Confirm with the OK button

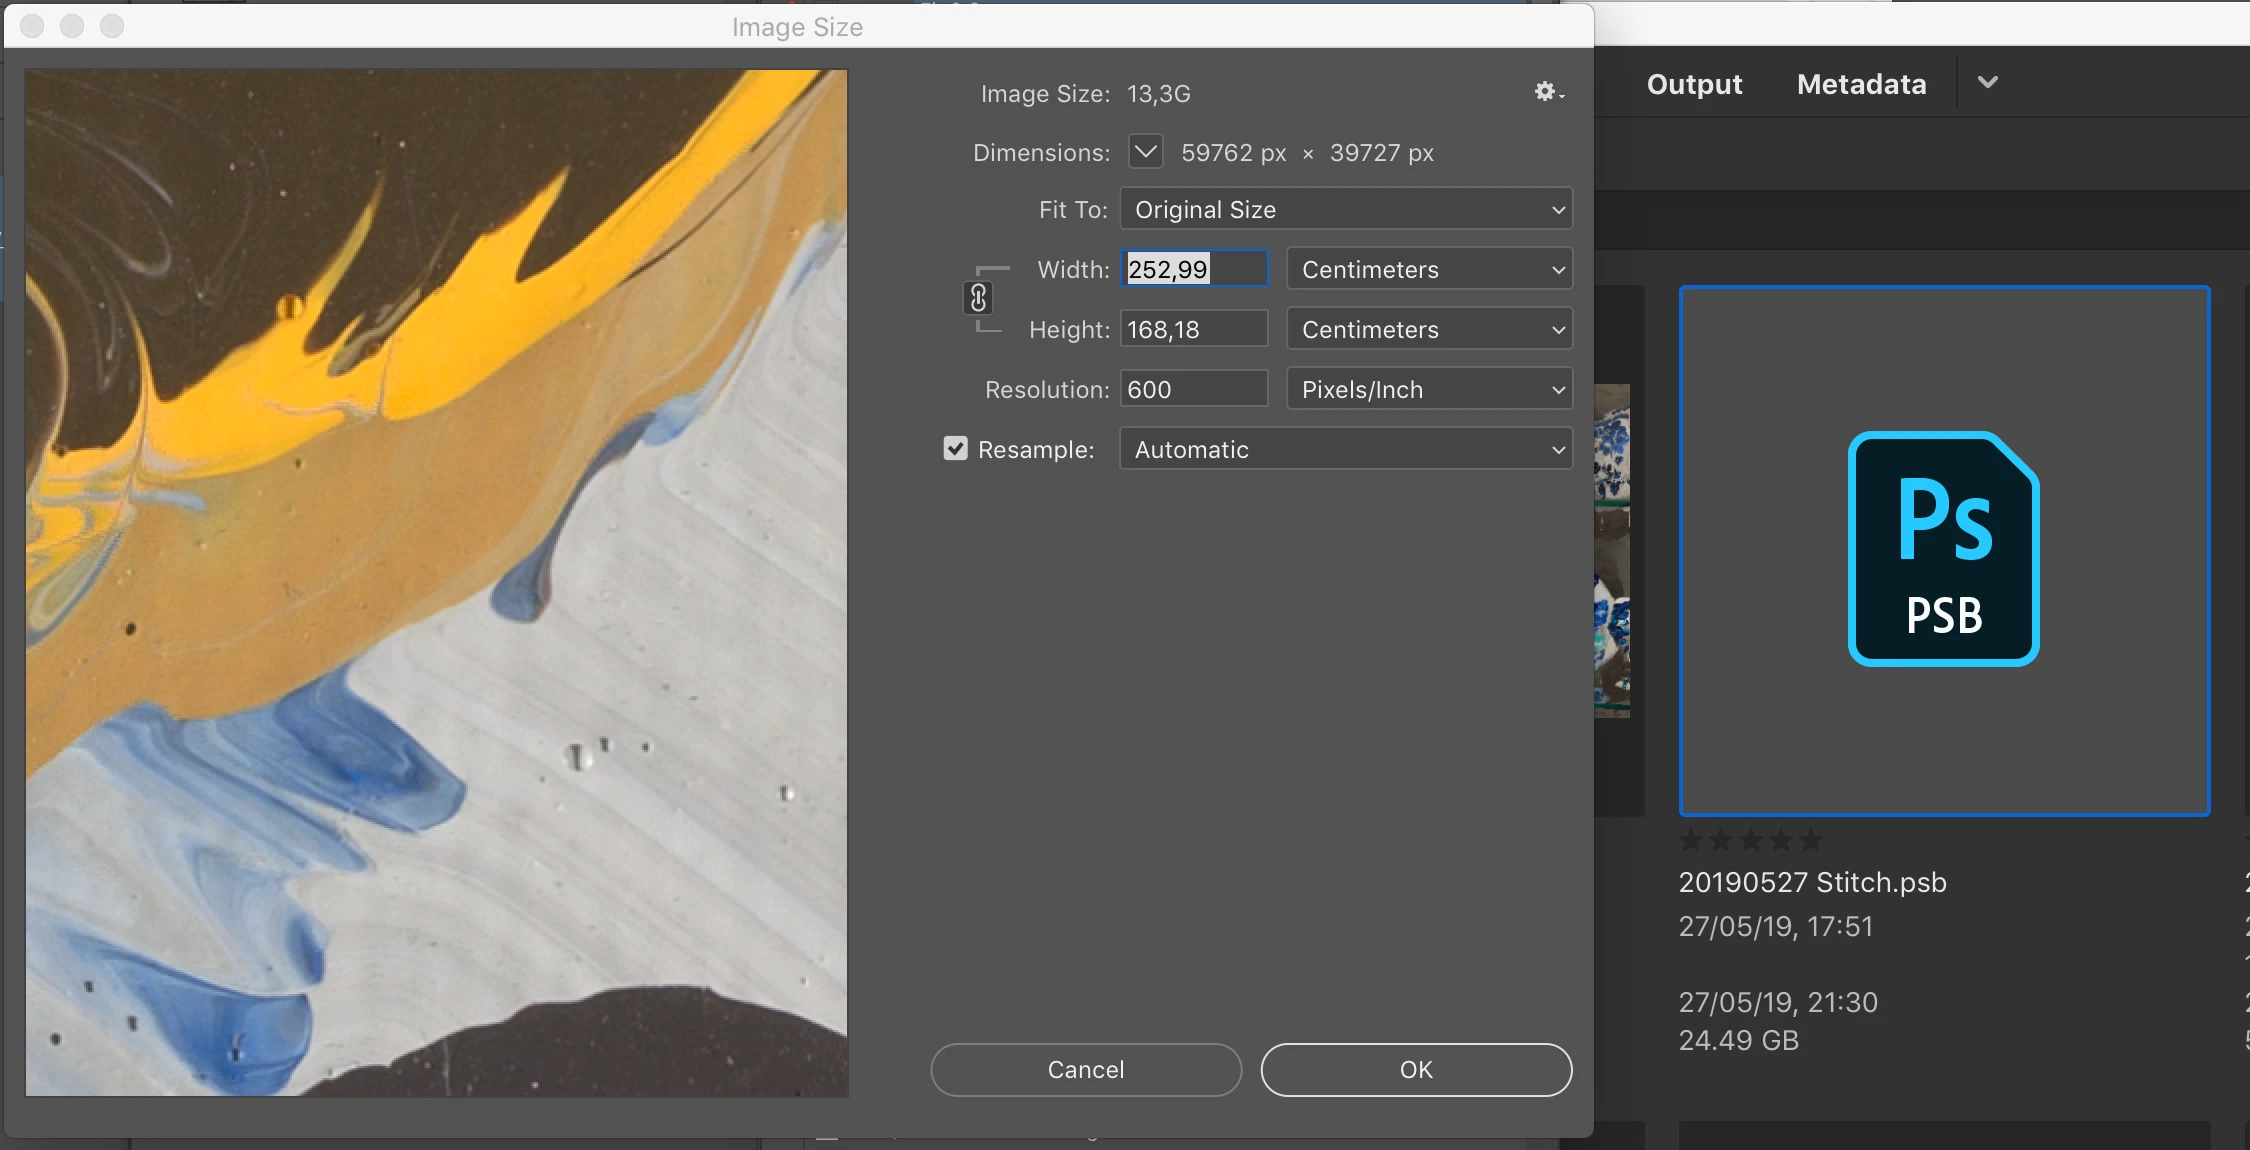(1415, 1069)
